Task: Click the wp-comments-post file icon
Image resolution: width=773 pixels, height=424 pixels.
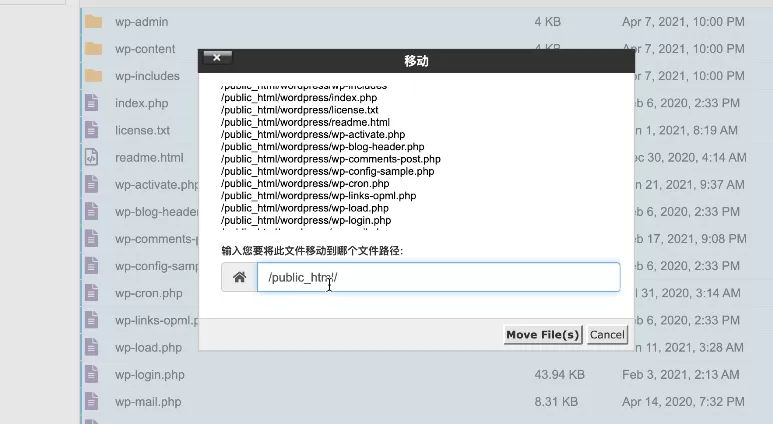Action: [92, 239]
